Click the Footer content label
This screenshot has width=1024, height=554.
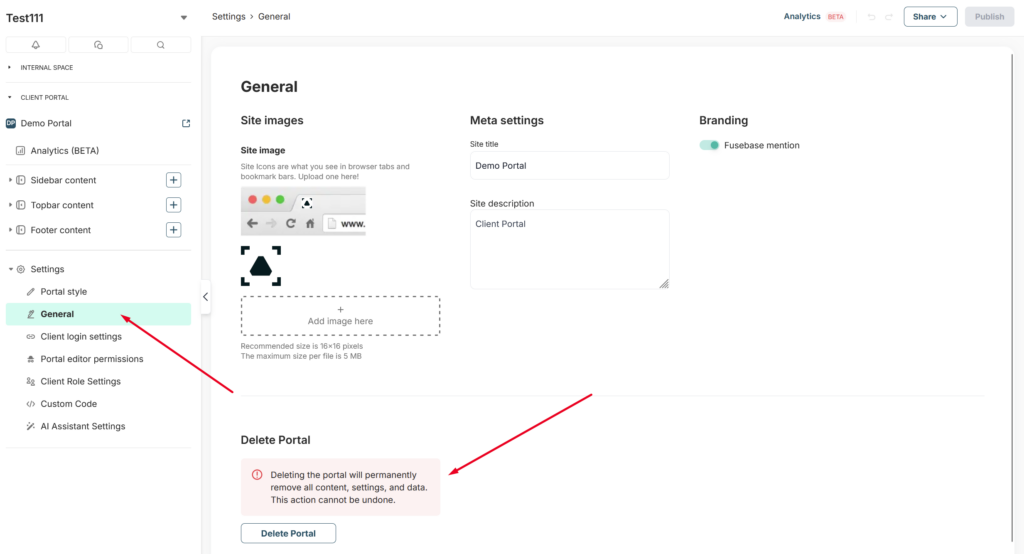[x=61, y=230]
